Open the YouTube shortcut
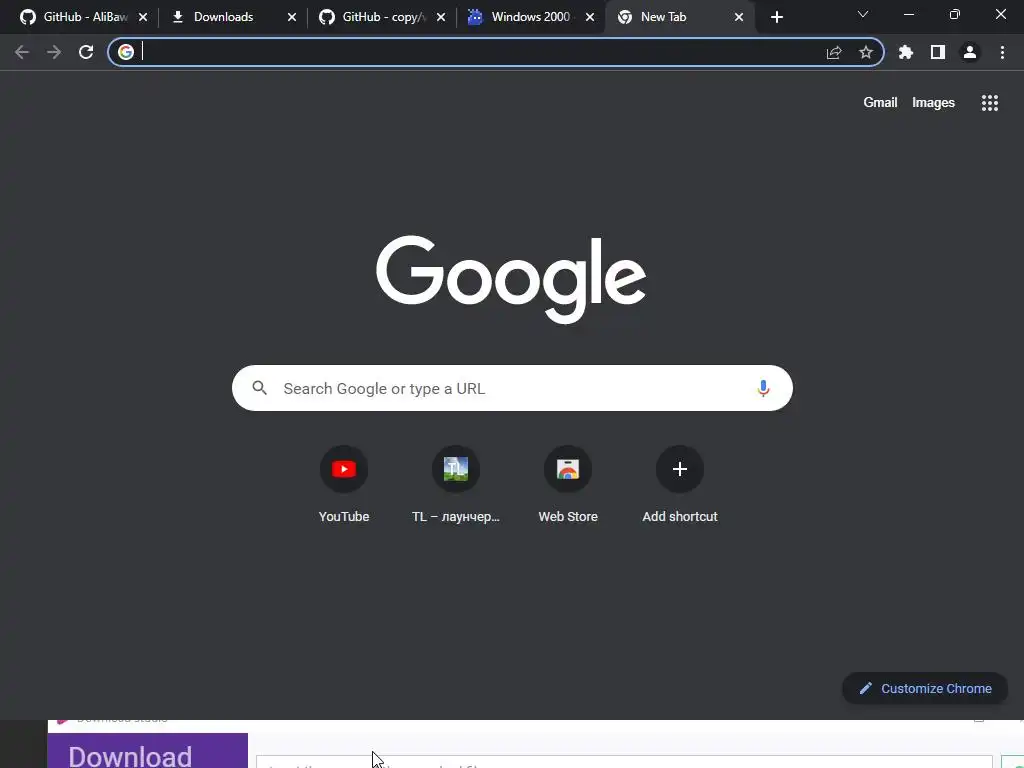 [344, 484]
